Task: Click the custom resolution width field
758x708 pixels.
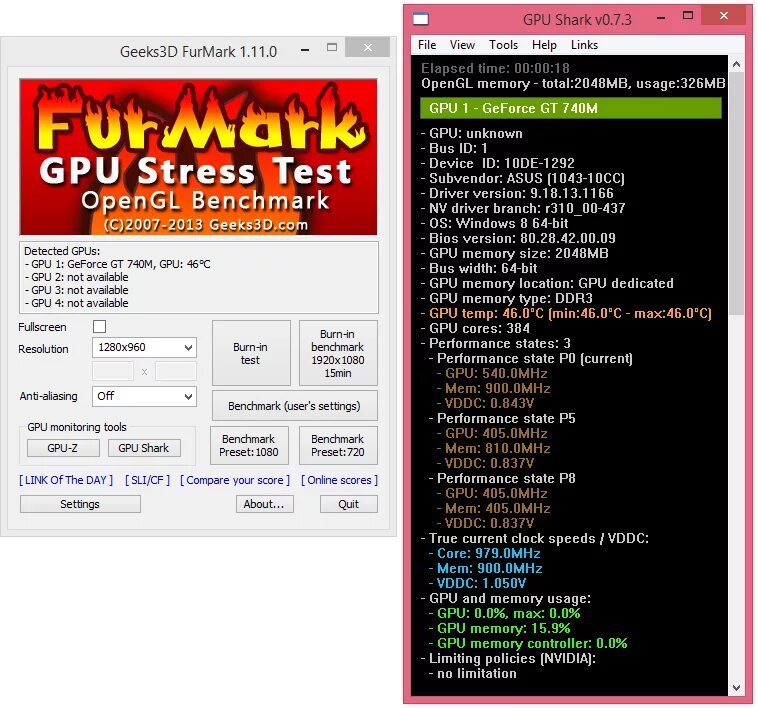Action: pos(113,372)
